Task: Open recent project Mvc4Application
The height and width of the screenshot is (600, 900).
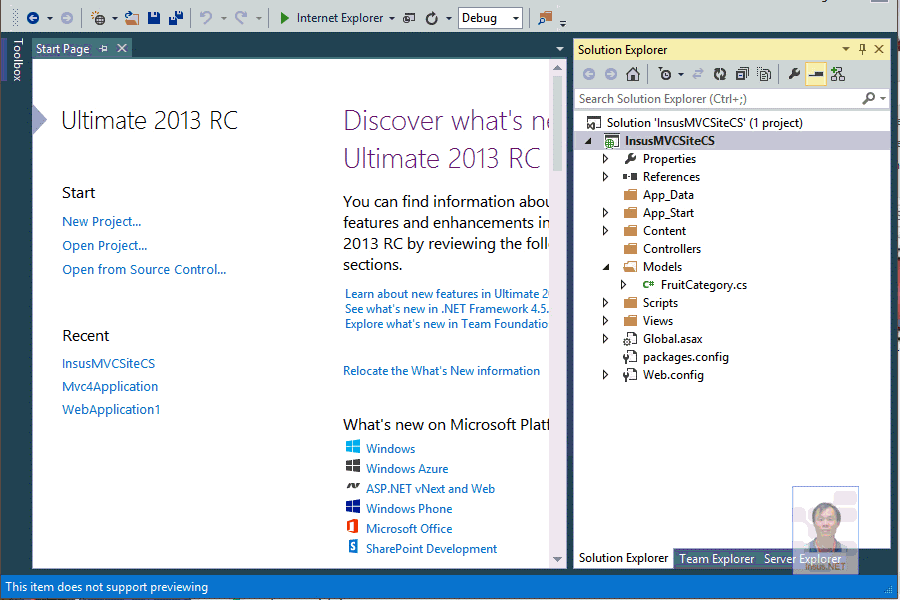Action: pos(110,386)
